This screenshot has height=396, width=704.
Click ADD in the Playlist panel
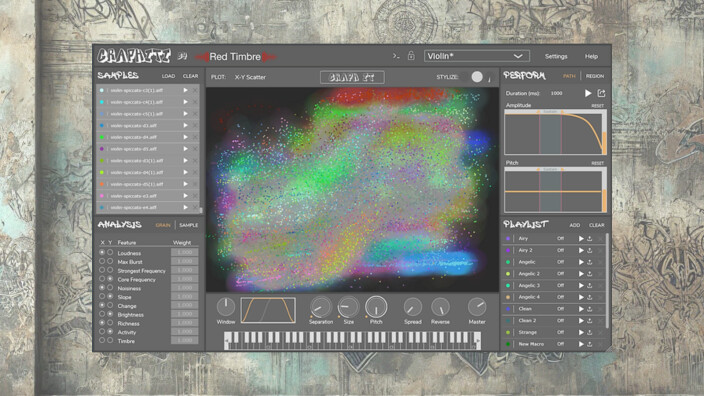pyautogui.click(x=575, y=225)
